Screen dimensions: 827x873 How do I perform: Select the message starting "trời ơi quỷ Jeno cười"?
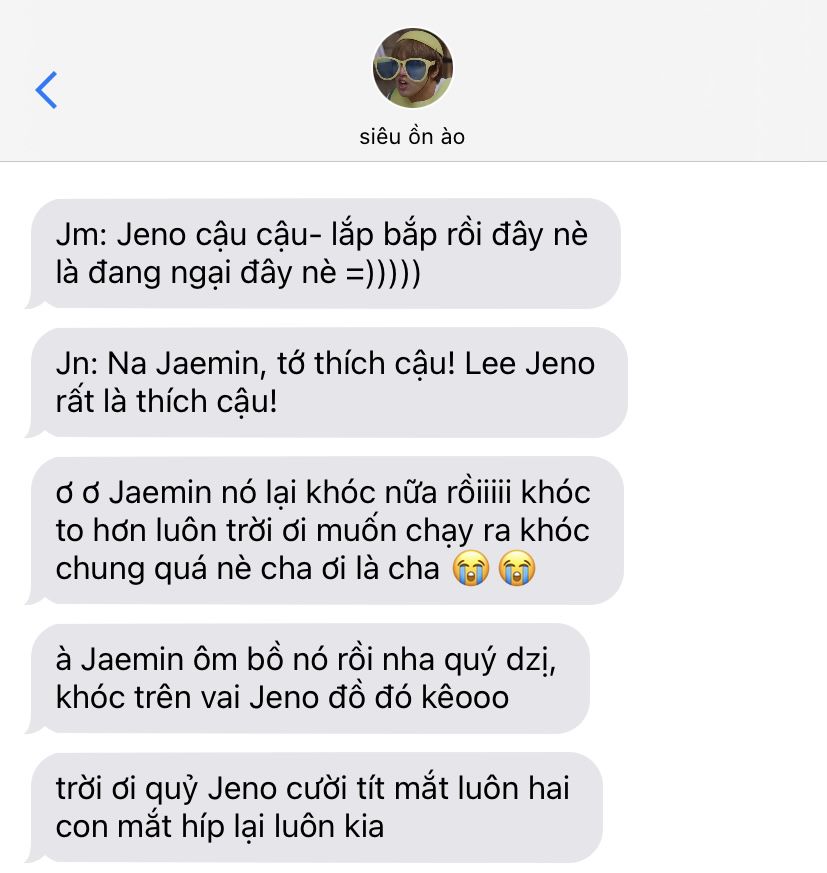click(315, 807)
